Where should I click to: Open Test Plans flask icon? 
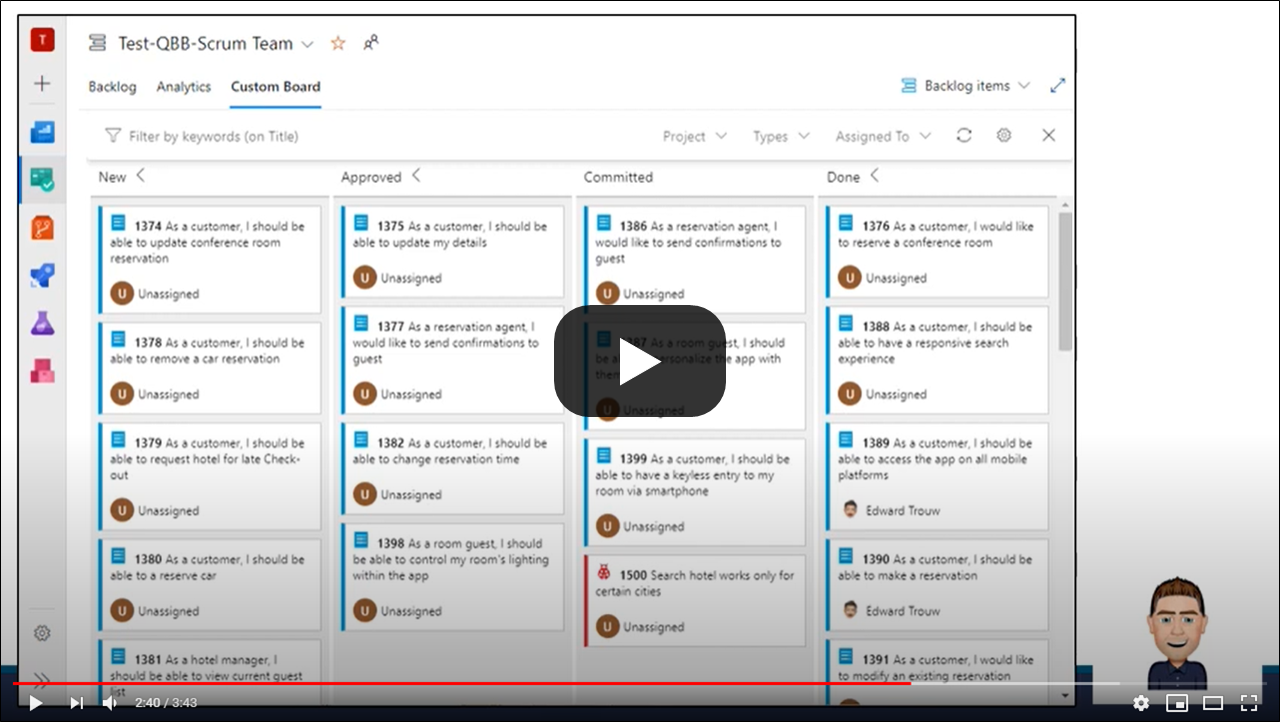coord(42,323)
